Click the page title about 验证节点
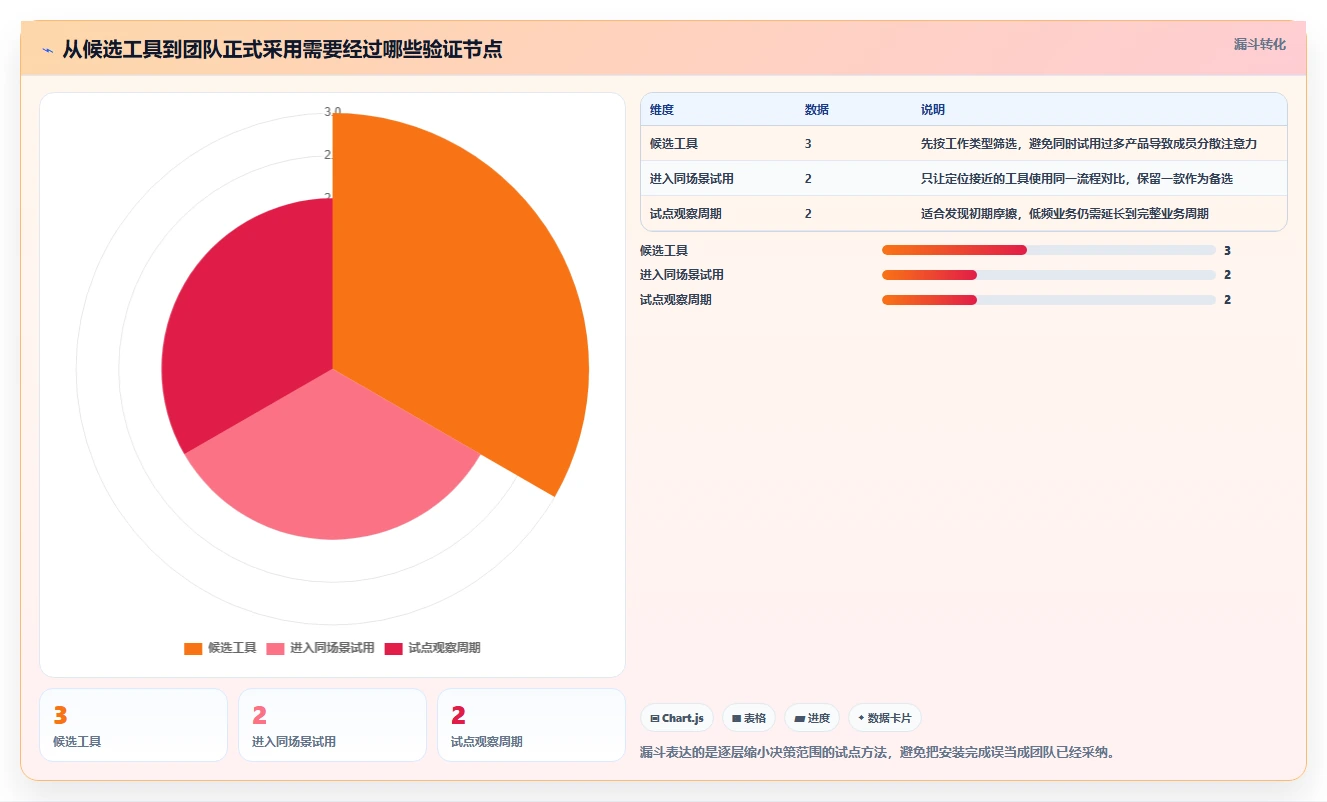The height and width of the screenshot is (802, 1327). click(282, 49)
